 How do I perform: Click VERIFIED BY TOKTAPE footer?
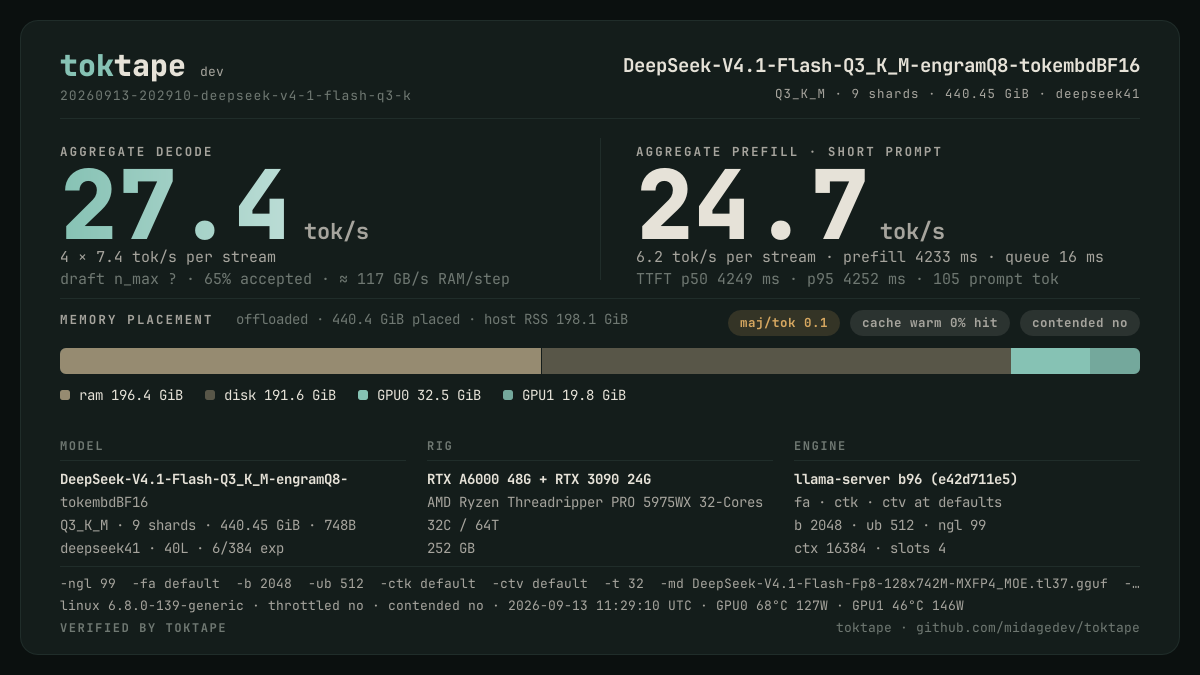pos(143,628)
